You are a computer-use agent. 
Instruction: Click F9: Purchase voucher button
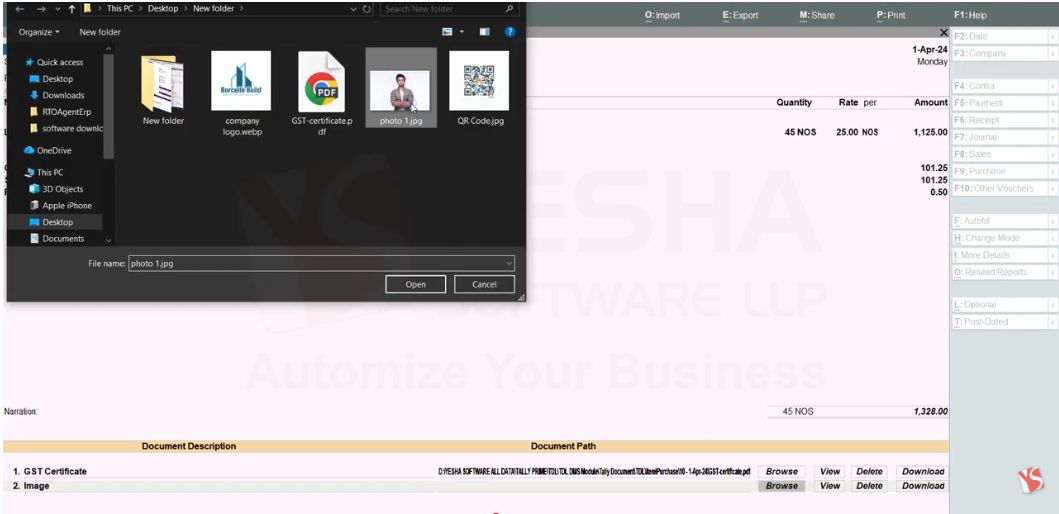coord(1004,172)
